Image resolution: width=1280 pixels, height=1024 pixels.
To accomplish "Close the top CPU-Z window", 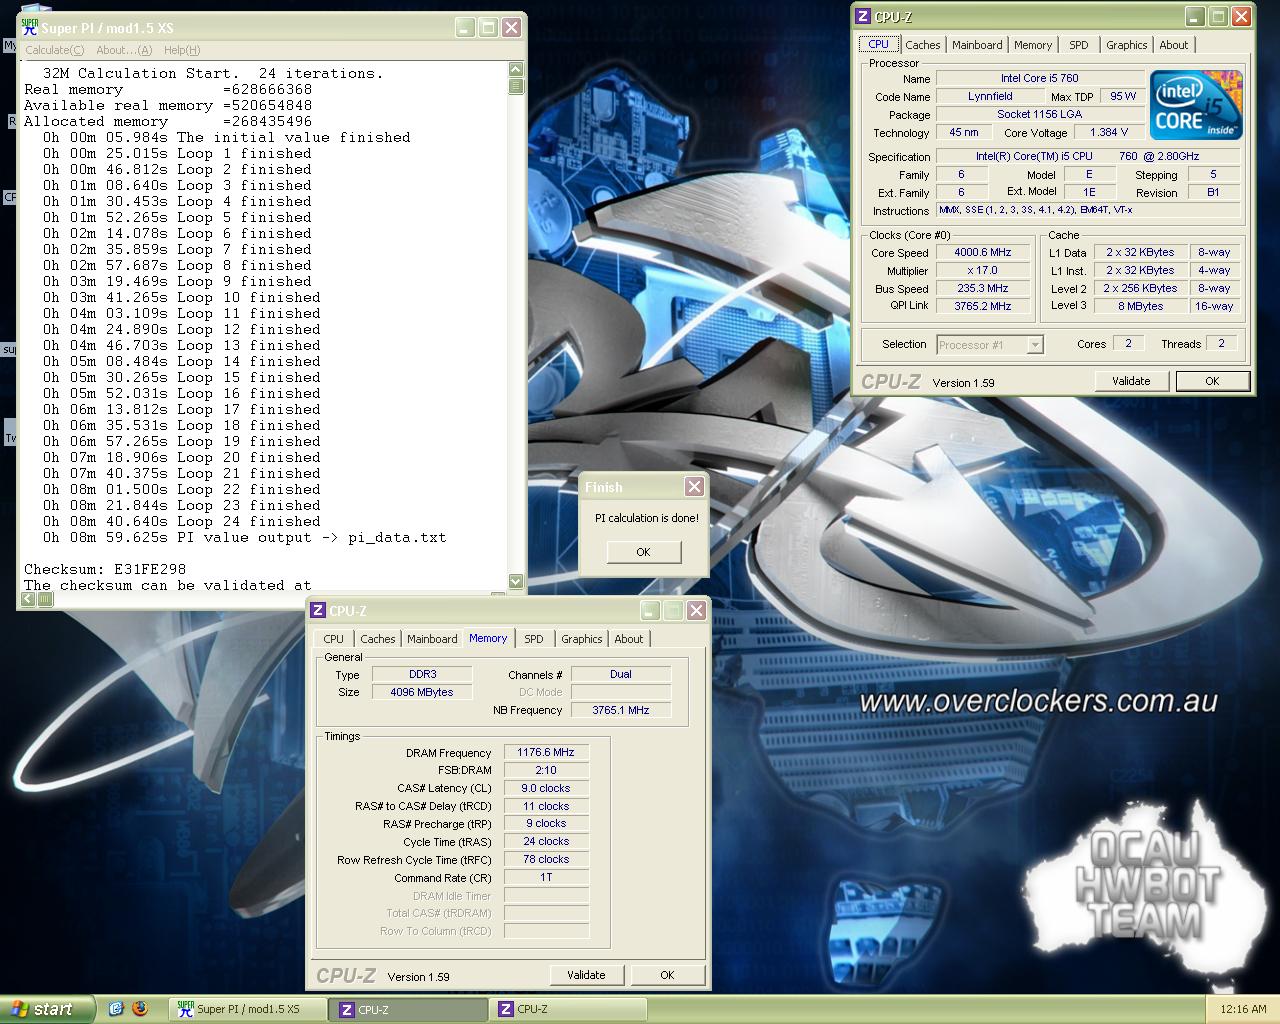I will tap(1241, 16).
